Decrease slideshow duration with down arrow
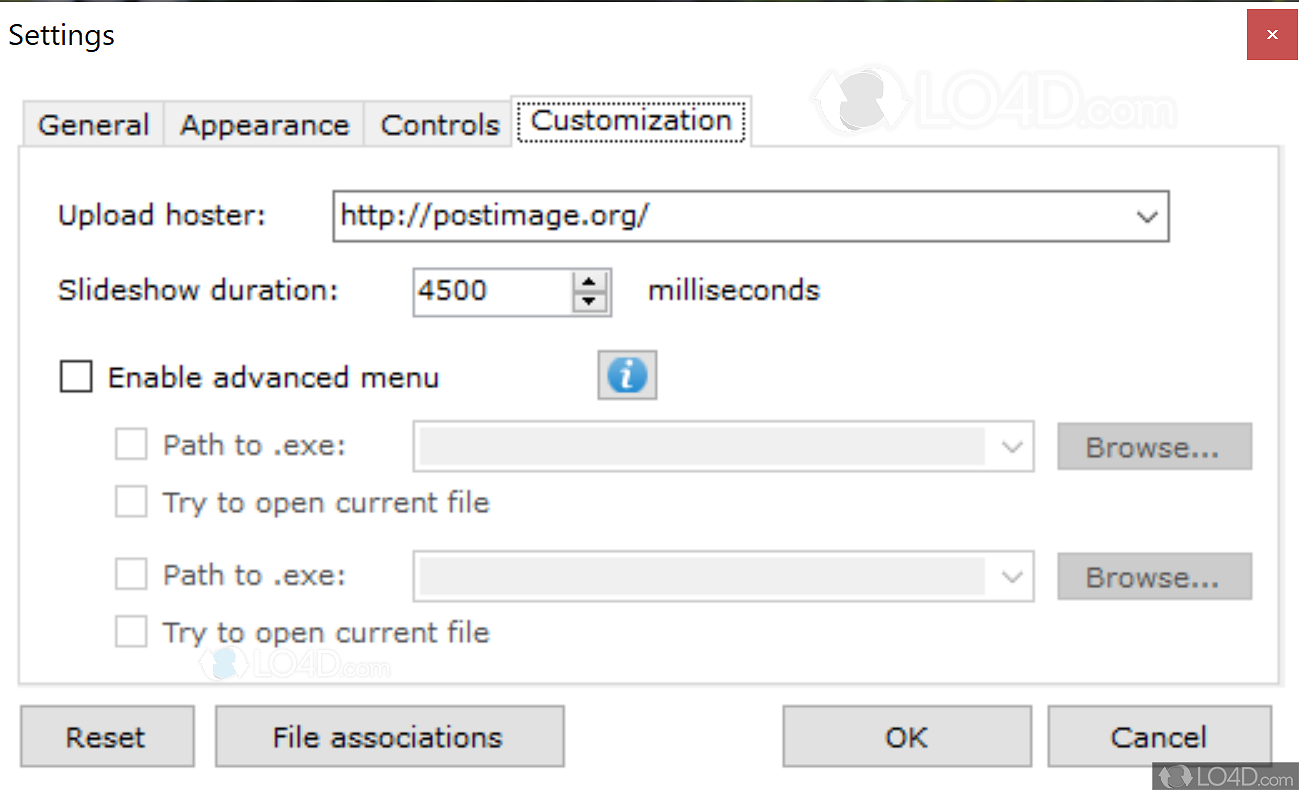Viewport: 1299px width, 790px height. (x=590, y=301)
